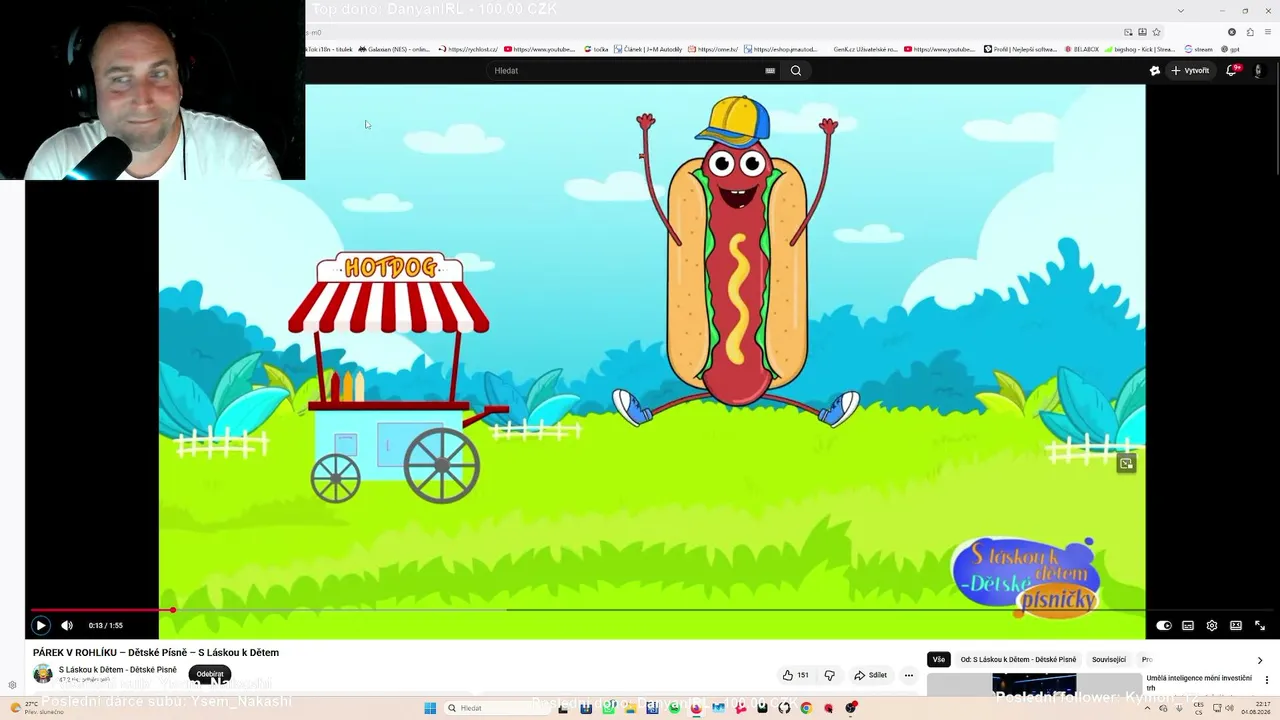
Task: Open the rychlost.cz bookmark
Action: [x=467, y=49]
